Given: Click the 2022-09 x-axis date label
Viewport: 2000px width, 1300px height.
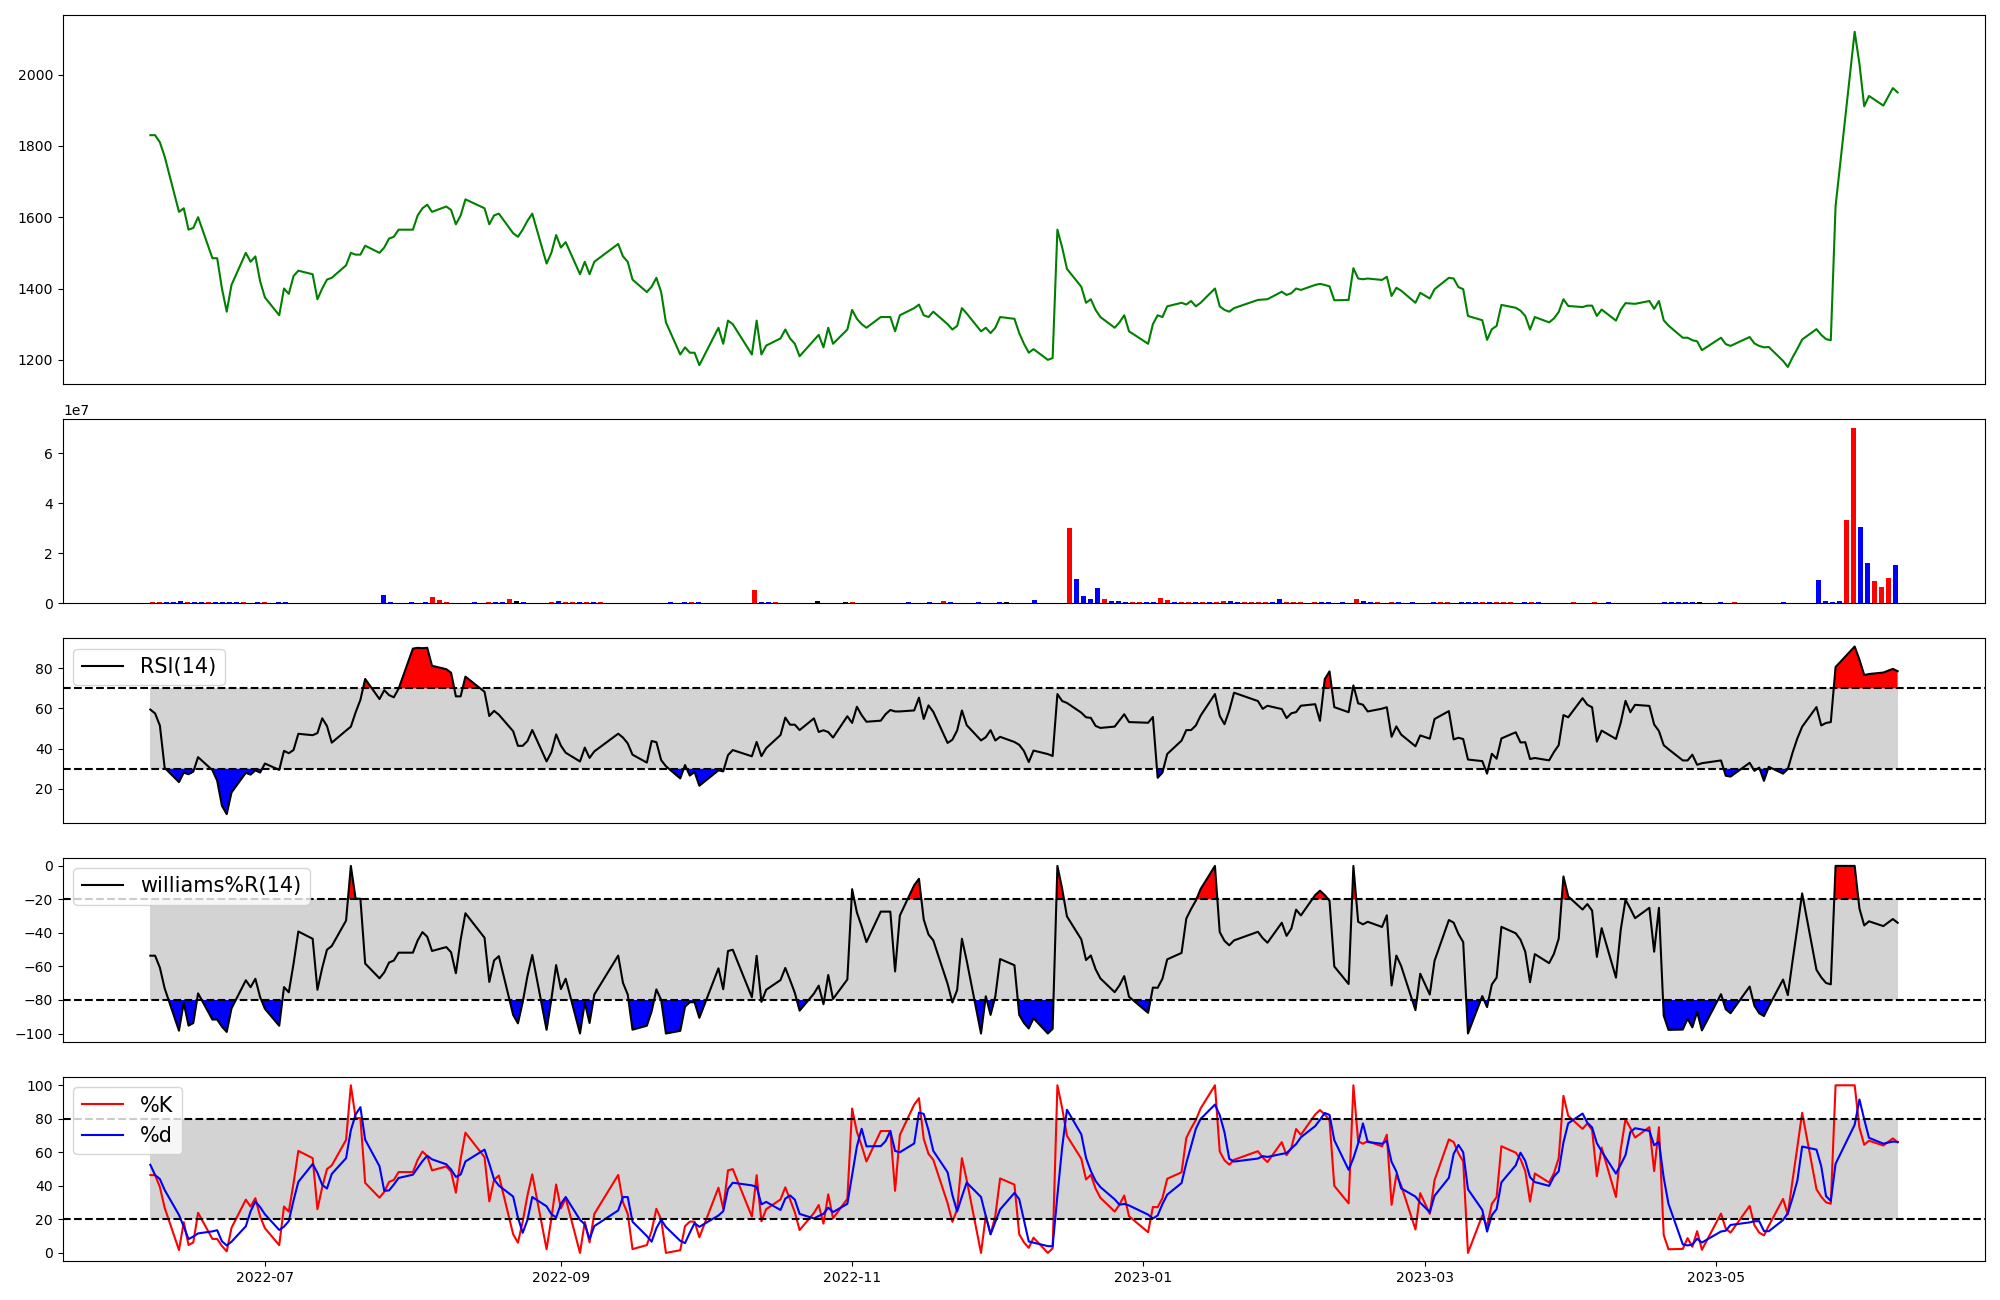Looking at the screenshot, I should pos(560,1277).
